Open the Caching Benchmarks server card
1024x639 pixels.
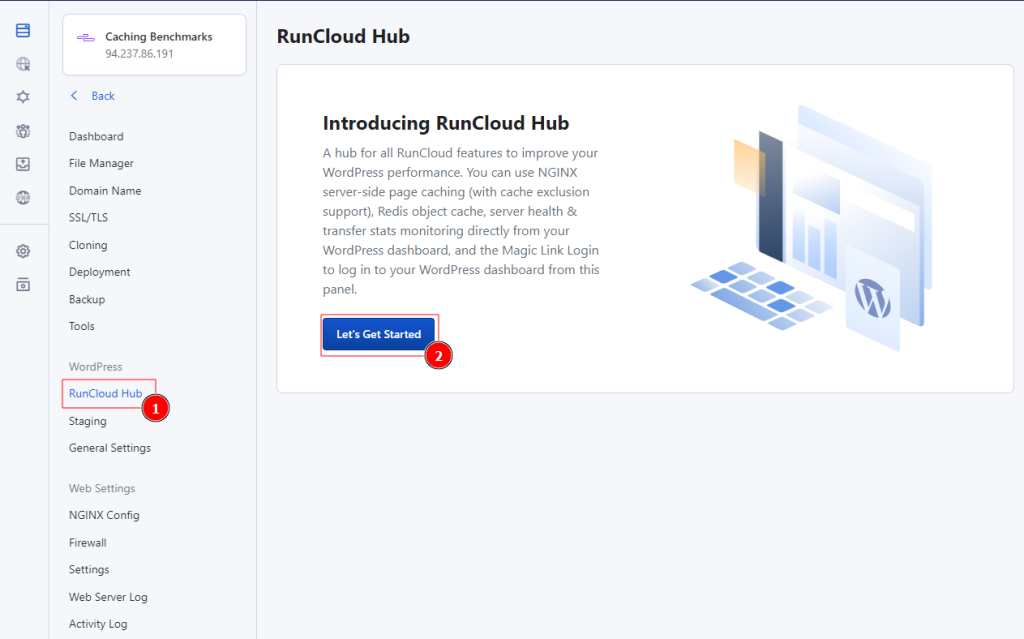154,45
